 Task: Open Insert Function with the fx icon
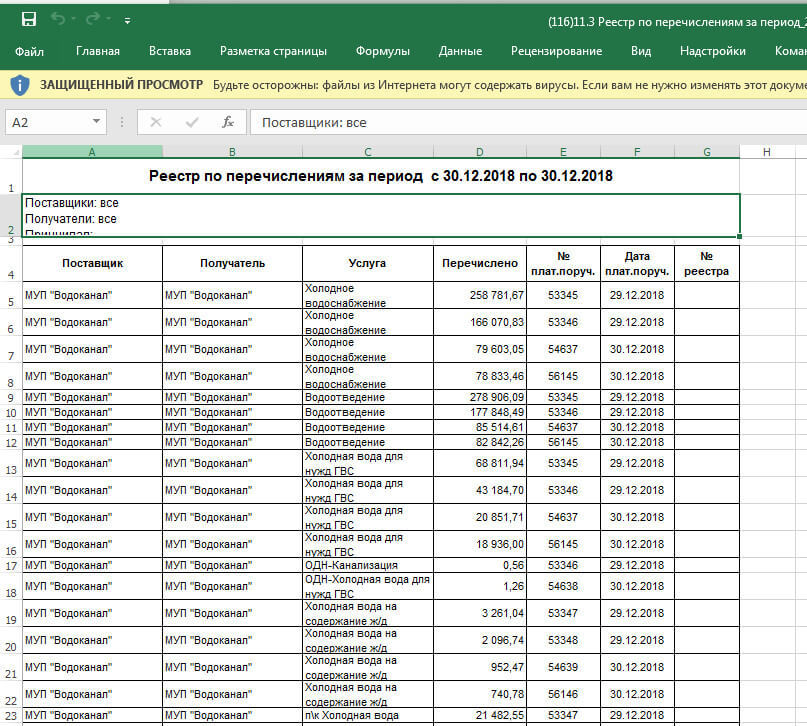pos(227,122)
